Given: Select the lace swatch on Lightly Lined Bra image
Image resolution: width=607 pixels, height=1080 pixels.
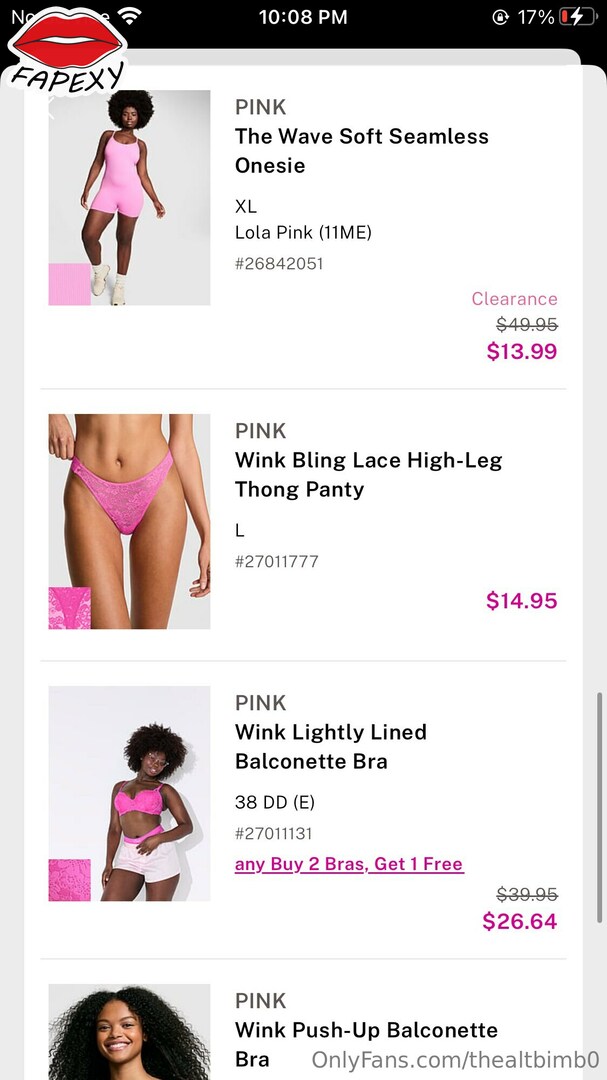Looking at the screenshot, I should pos(70,880).
